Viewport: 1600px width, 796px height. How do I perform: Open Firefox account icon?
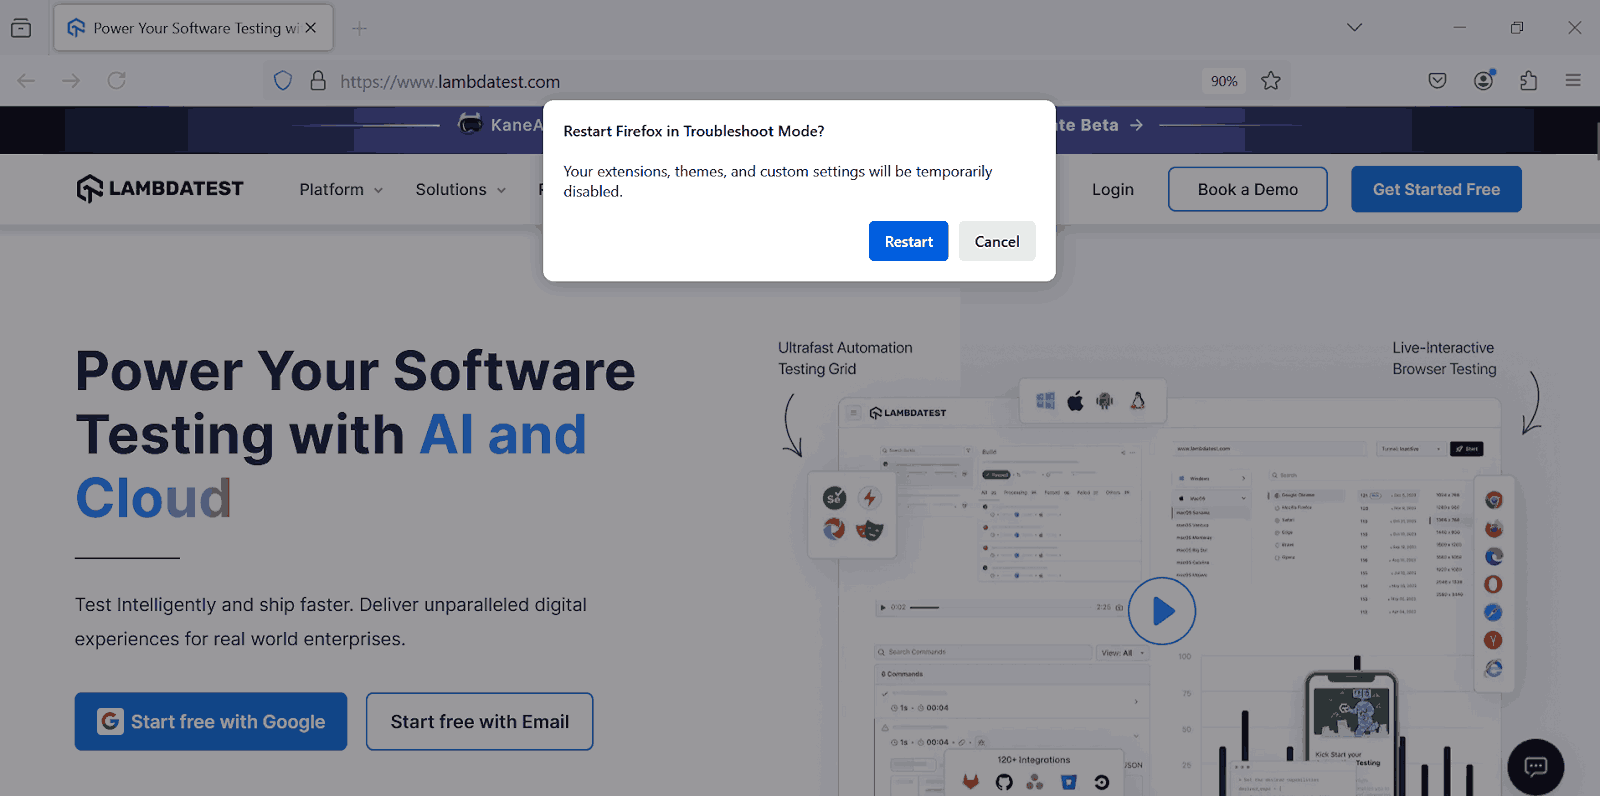(x=1483, y=81)
